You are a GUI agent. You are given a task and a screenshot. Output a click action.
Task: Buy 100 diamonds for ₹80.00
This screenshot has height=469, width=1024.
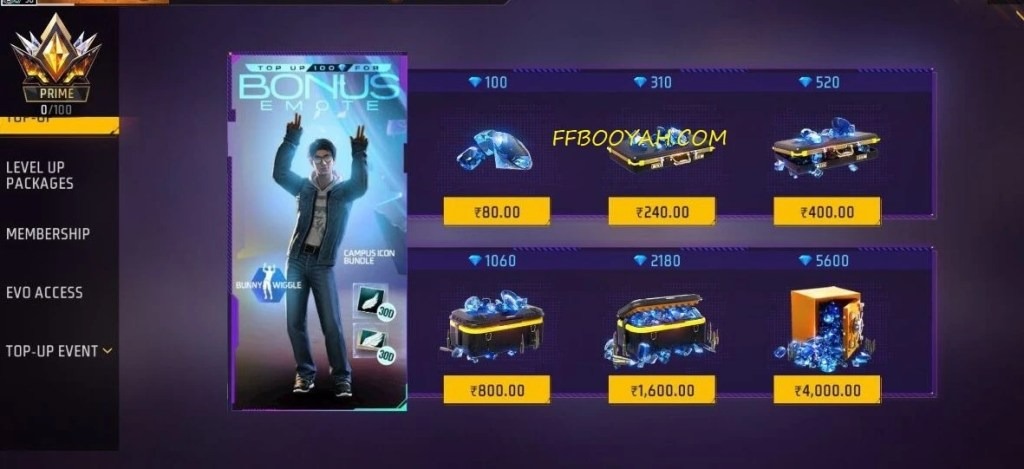(x=496, y=212)
